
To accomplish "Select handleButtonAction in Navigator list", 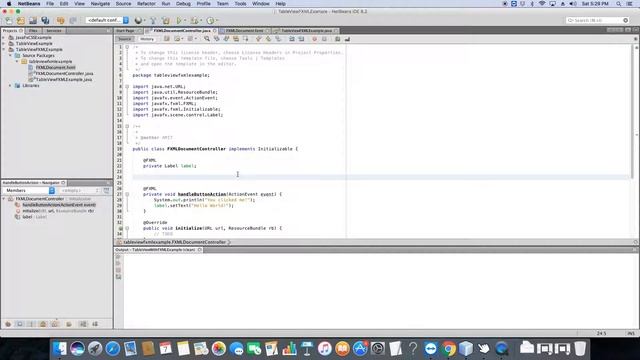I will pos(58,205).
